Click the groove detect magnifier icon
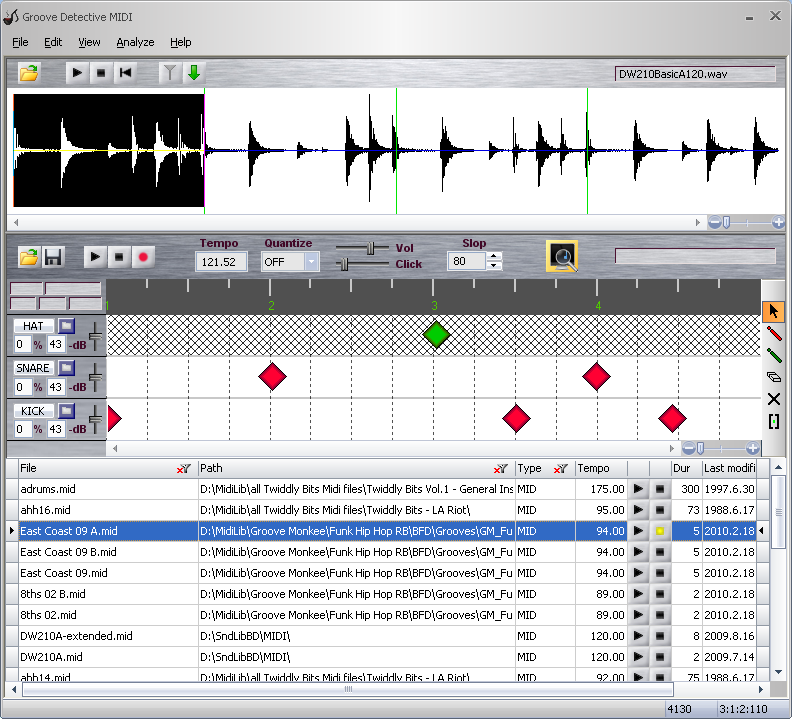This screenshot has width=792, height=719. [562, 257]
